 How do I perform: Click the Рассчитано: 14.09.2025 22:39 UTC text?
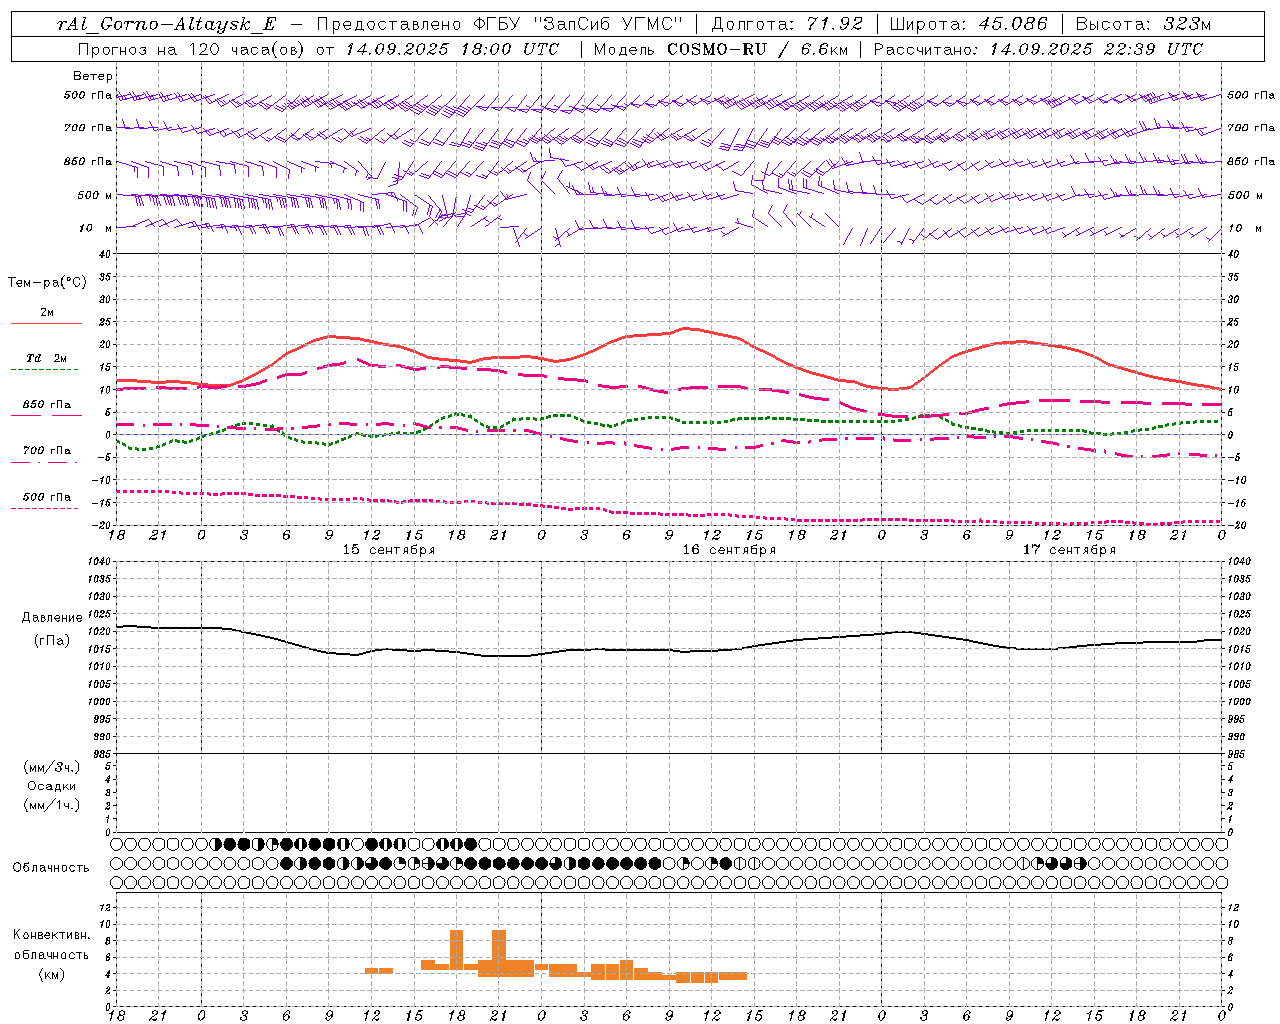click(x=1038, y=49)
